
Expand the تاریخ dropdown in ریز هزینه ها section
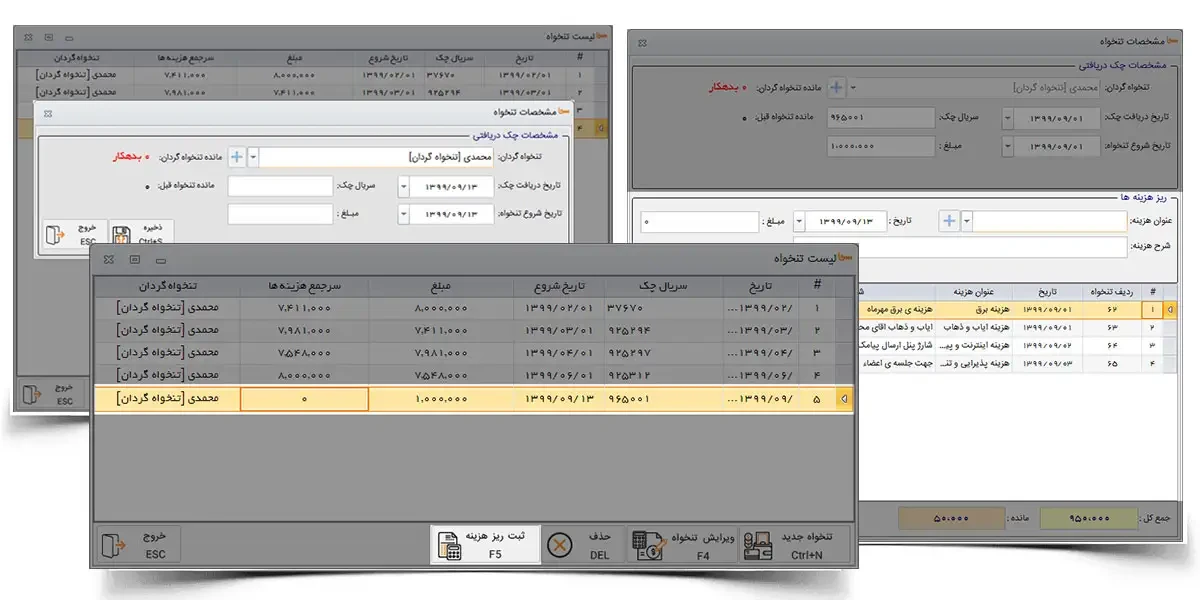pos(798,221)
